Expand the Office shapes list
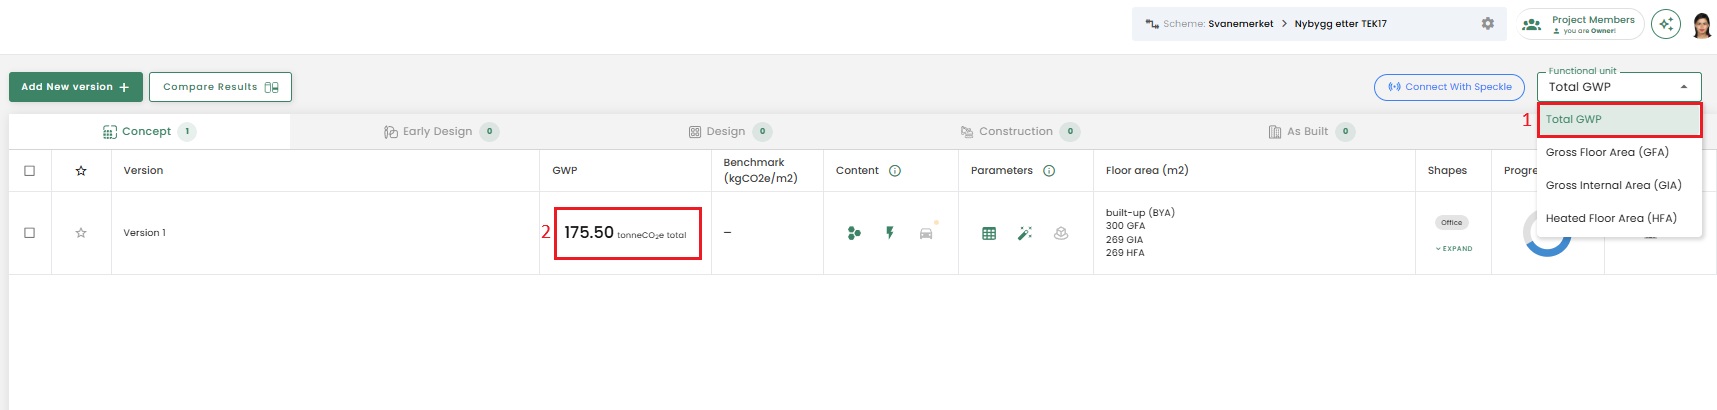Viewport: 1717px width, 410px height. click(x=1454, y=249)
